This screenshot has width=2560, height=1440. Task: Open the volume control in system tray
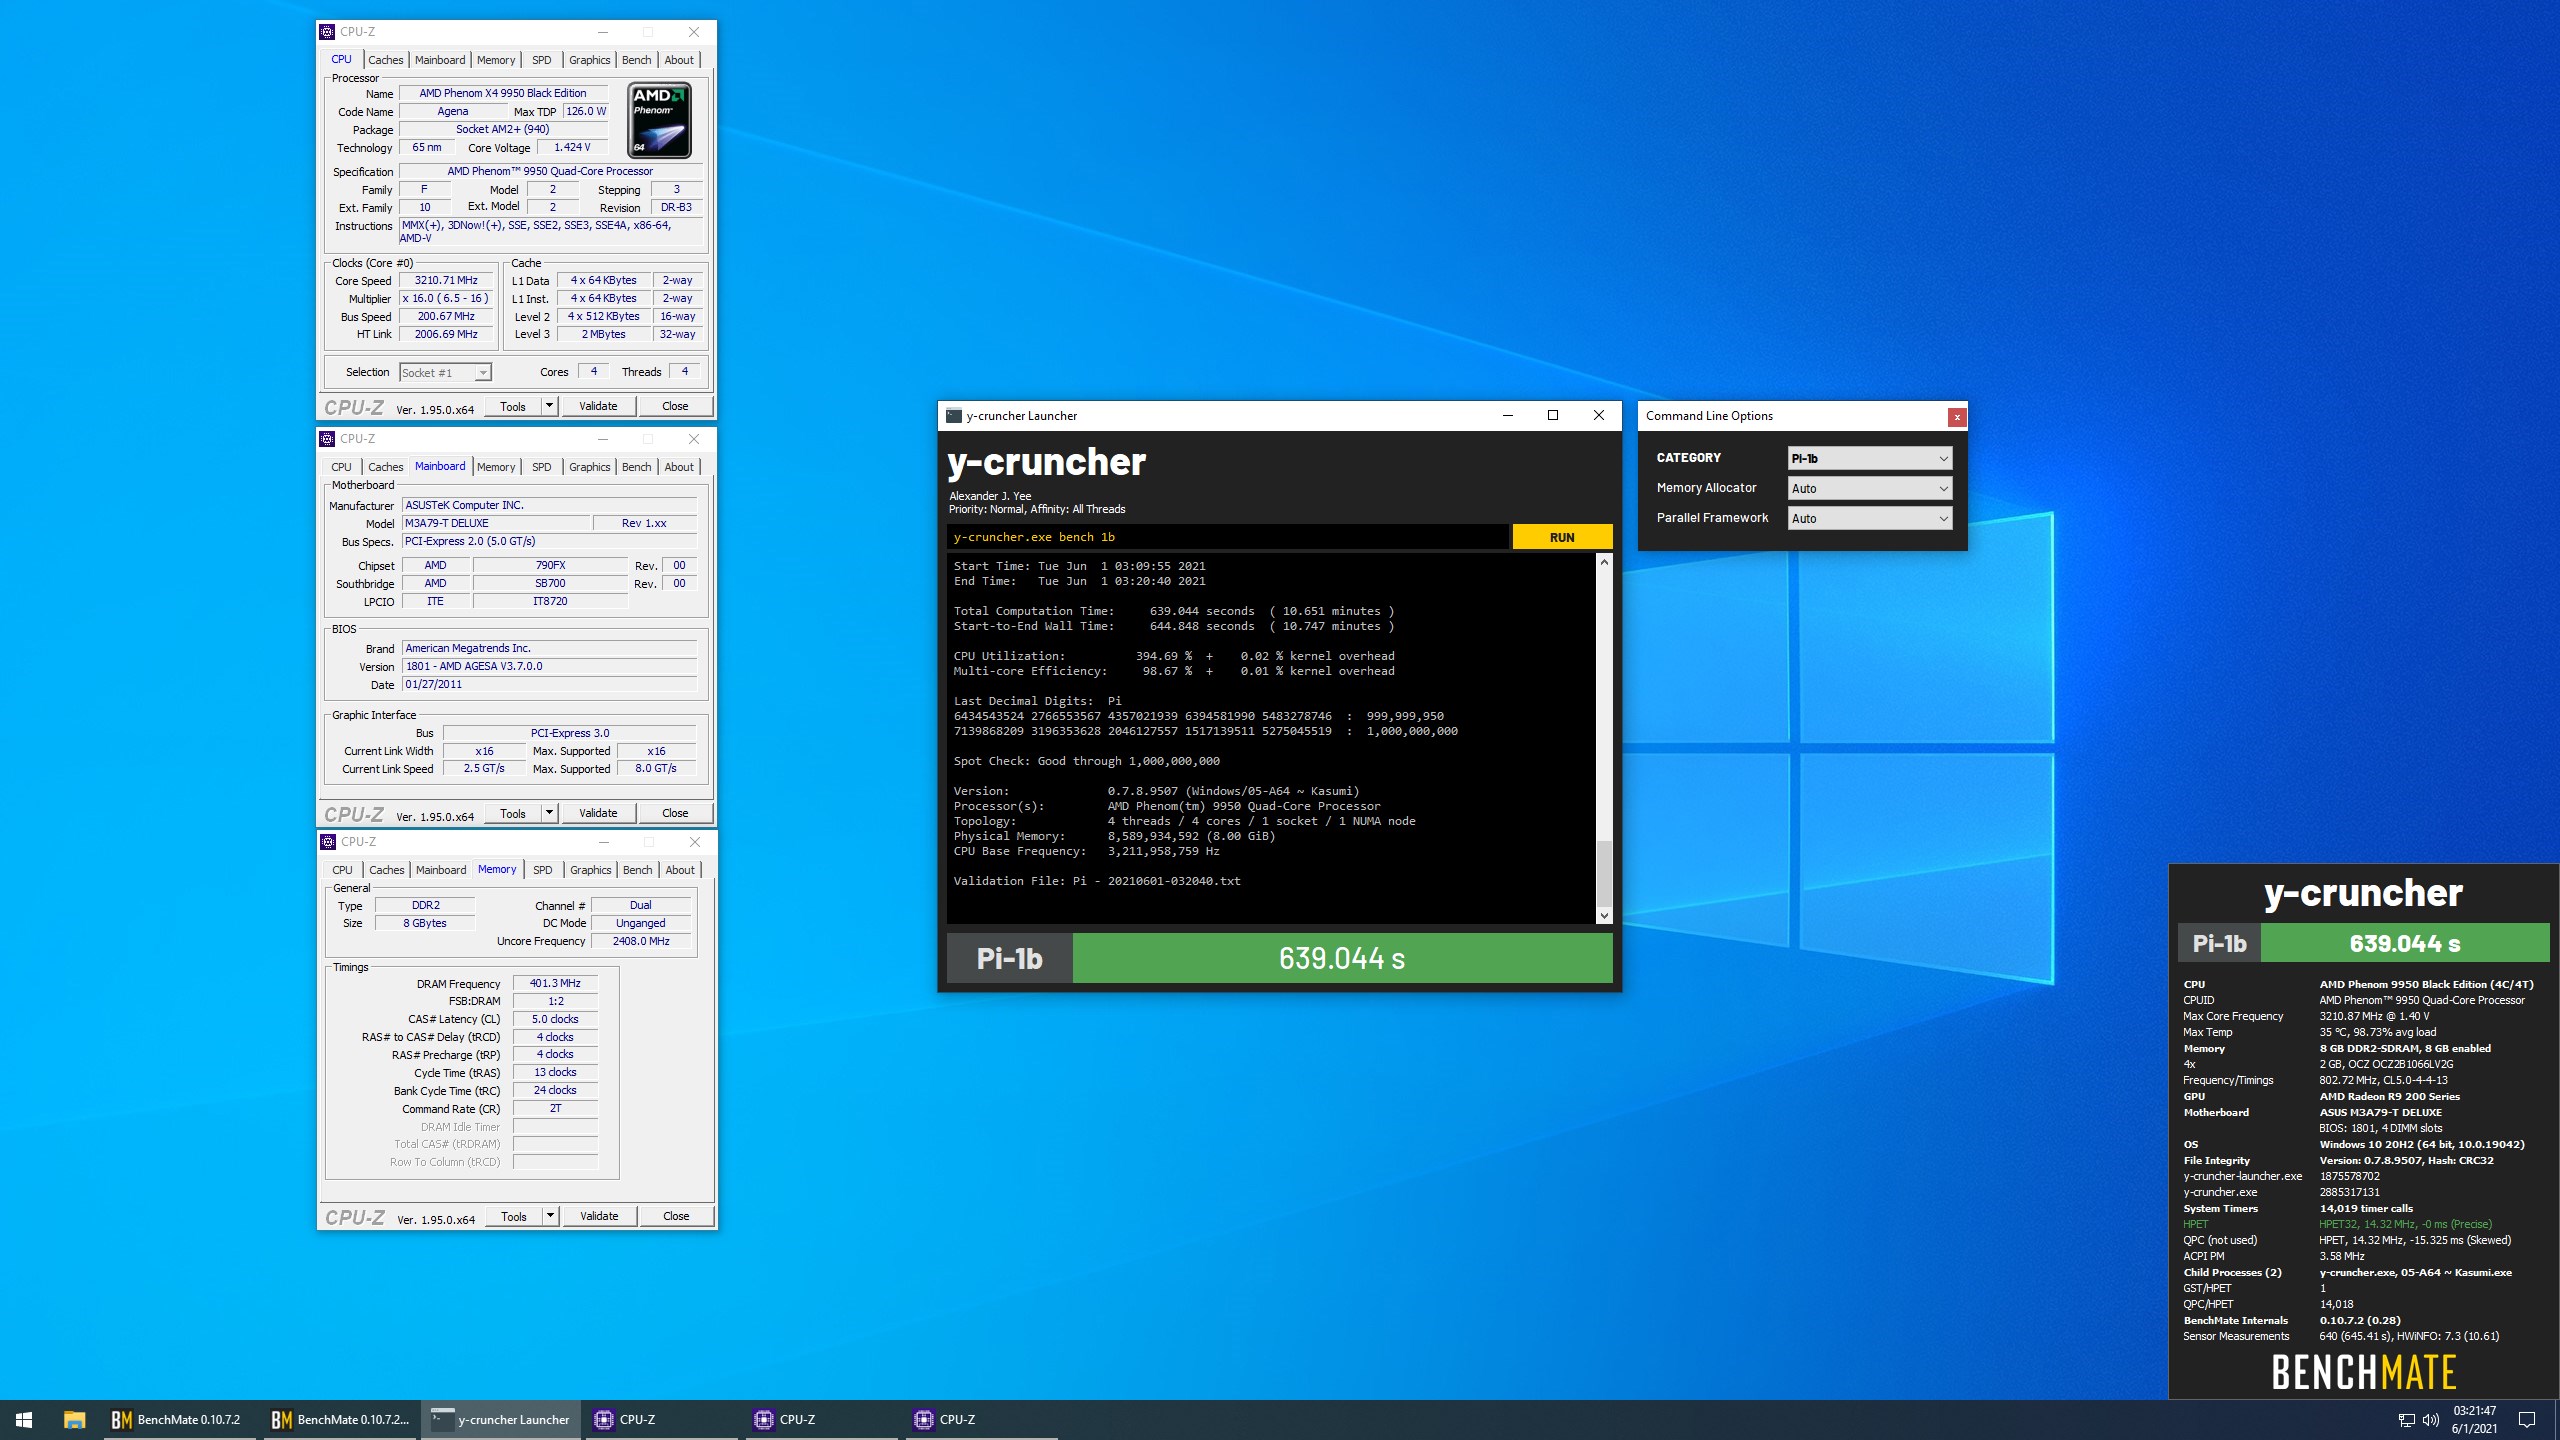[x=2430, y=1420]
